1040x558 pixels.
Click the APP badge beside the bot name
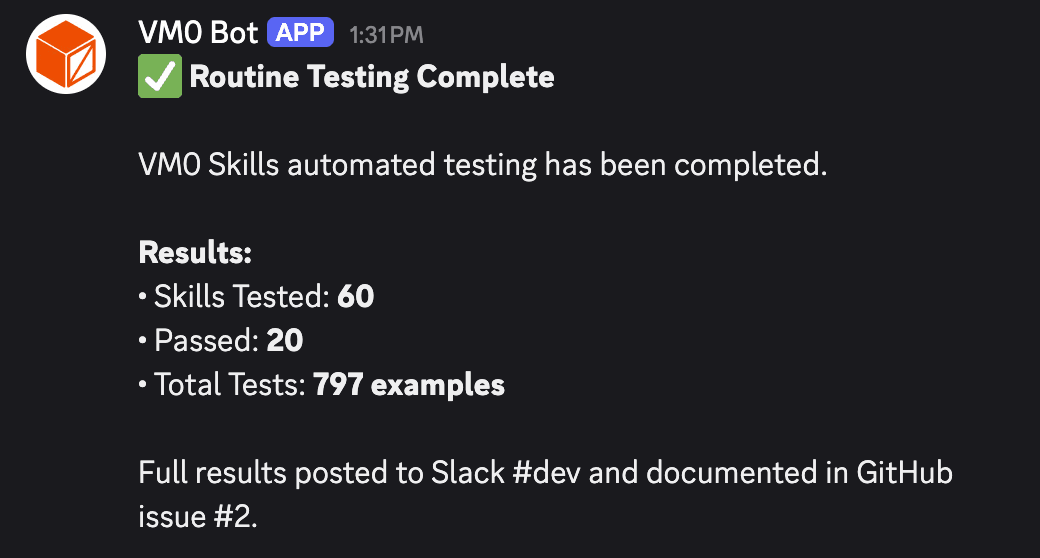tap(301, 33)
